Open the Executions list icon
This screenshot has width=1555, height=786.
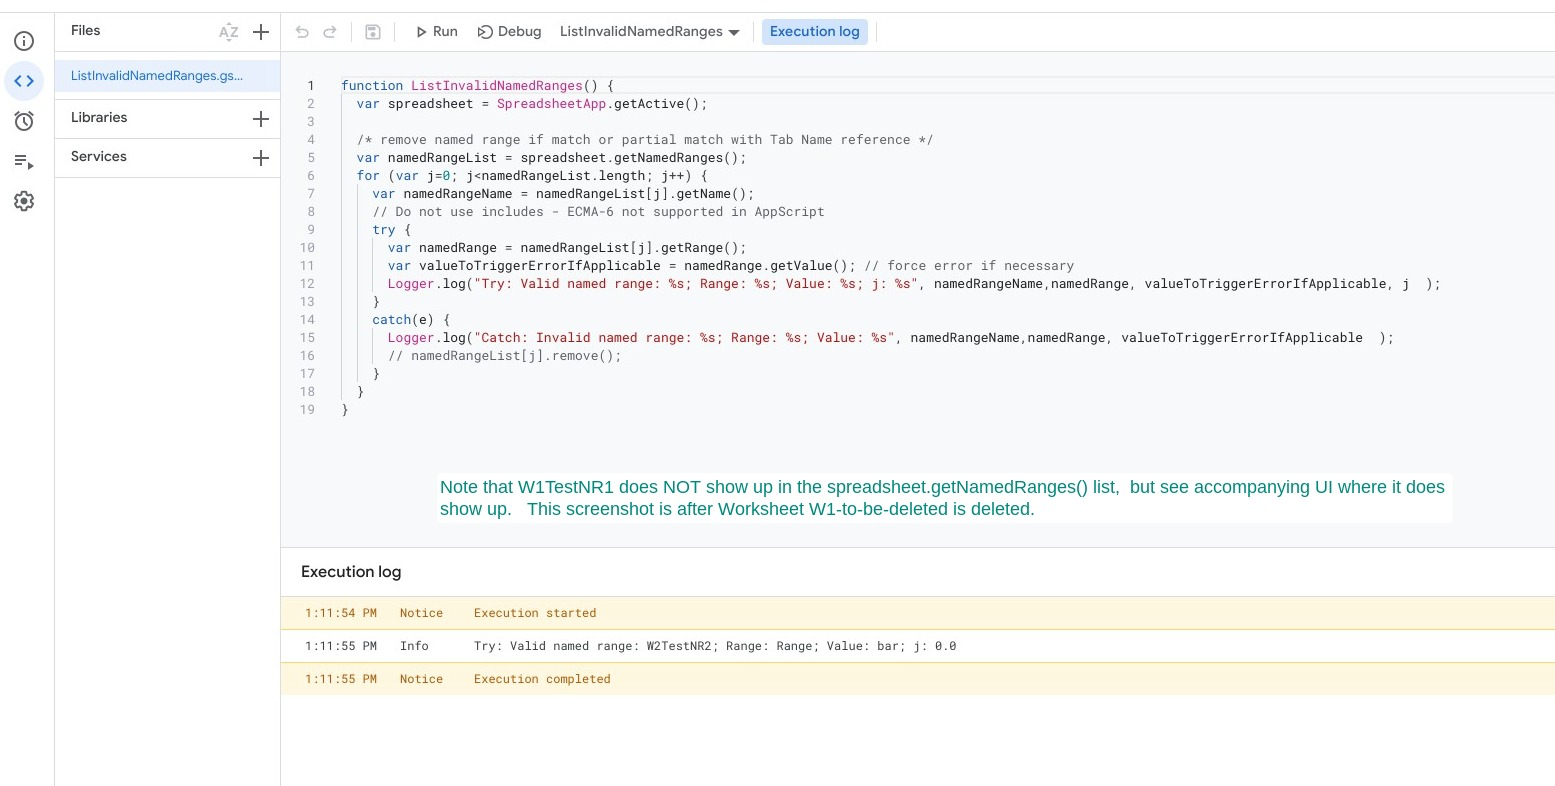(x=24, y=161)
